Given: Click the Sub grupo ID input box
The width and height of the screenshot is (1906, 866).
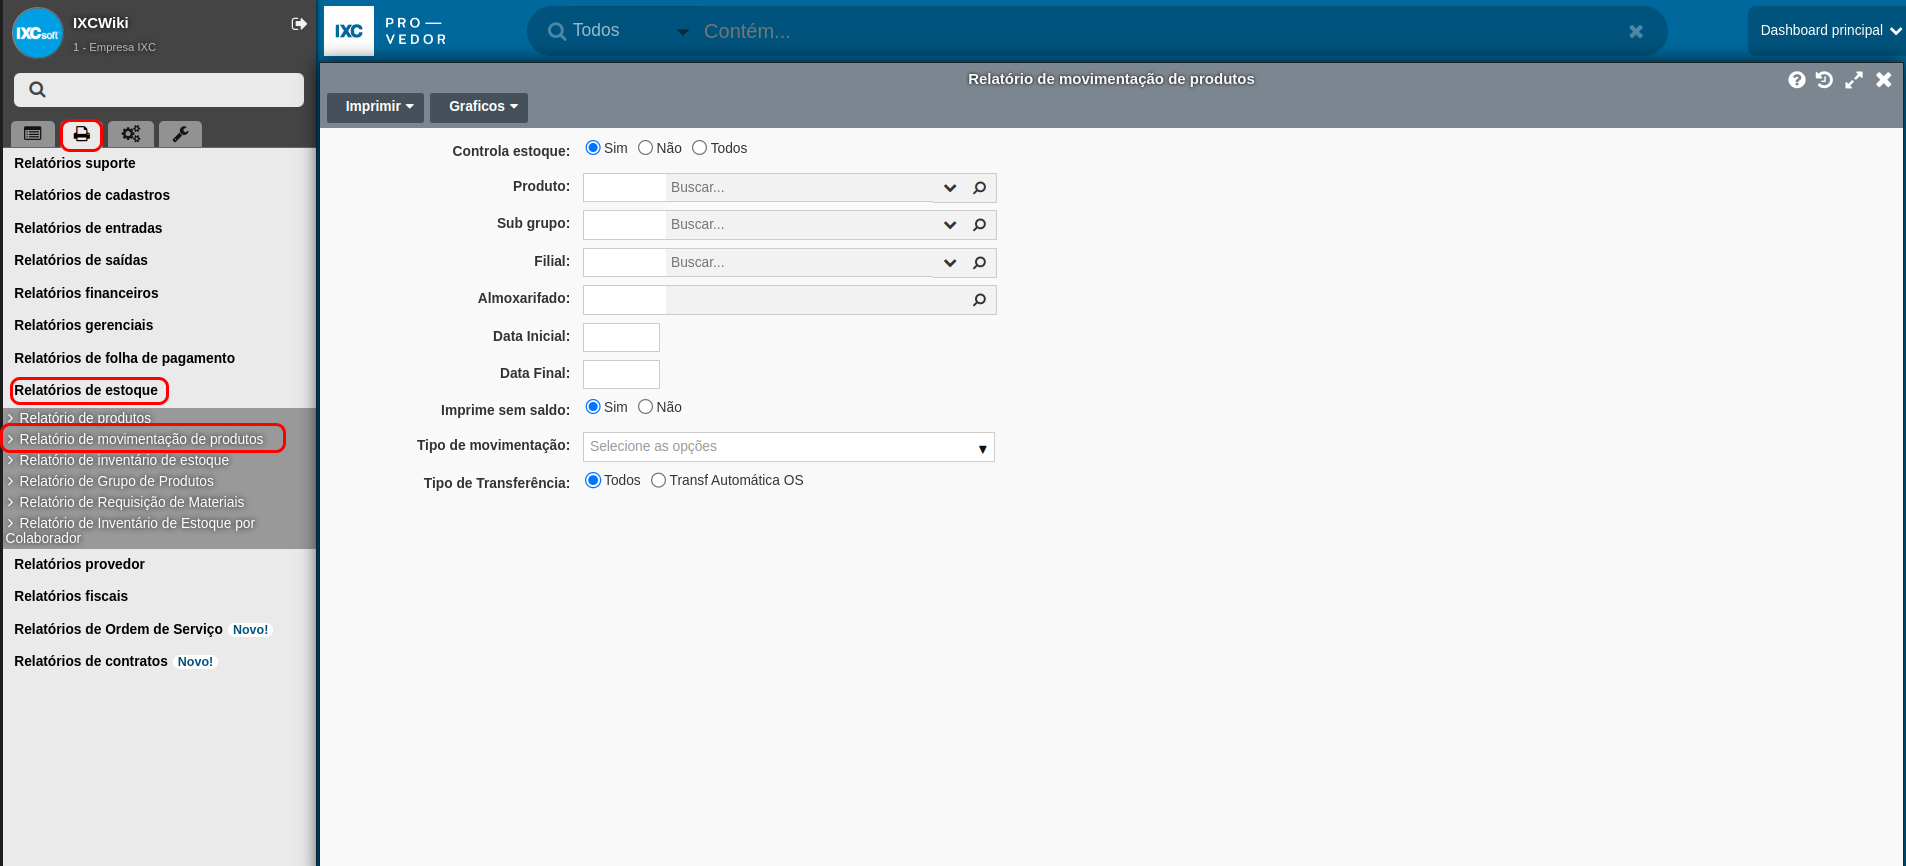Looking at the screenshot, I should (624, 225).
